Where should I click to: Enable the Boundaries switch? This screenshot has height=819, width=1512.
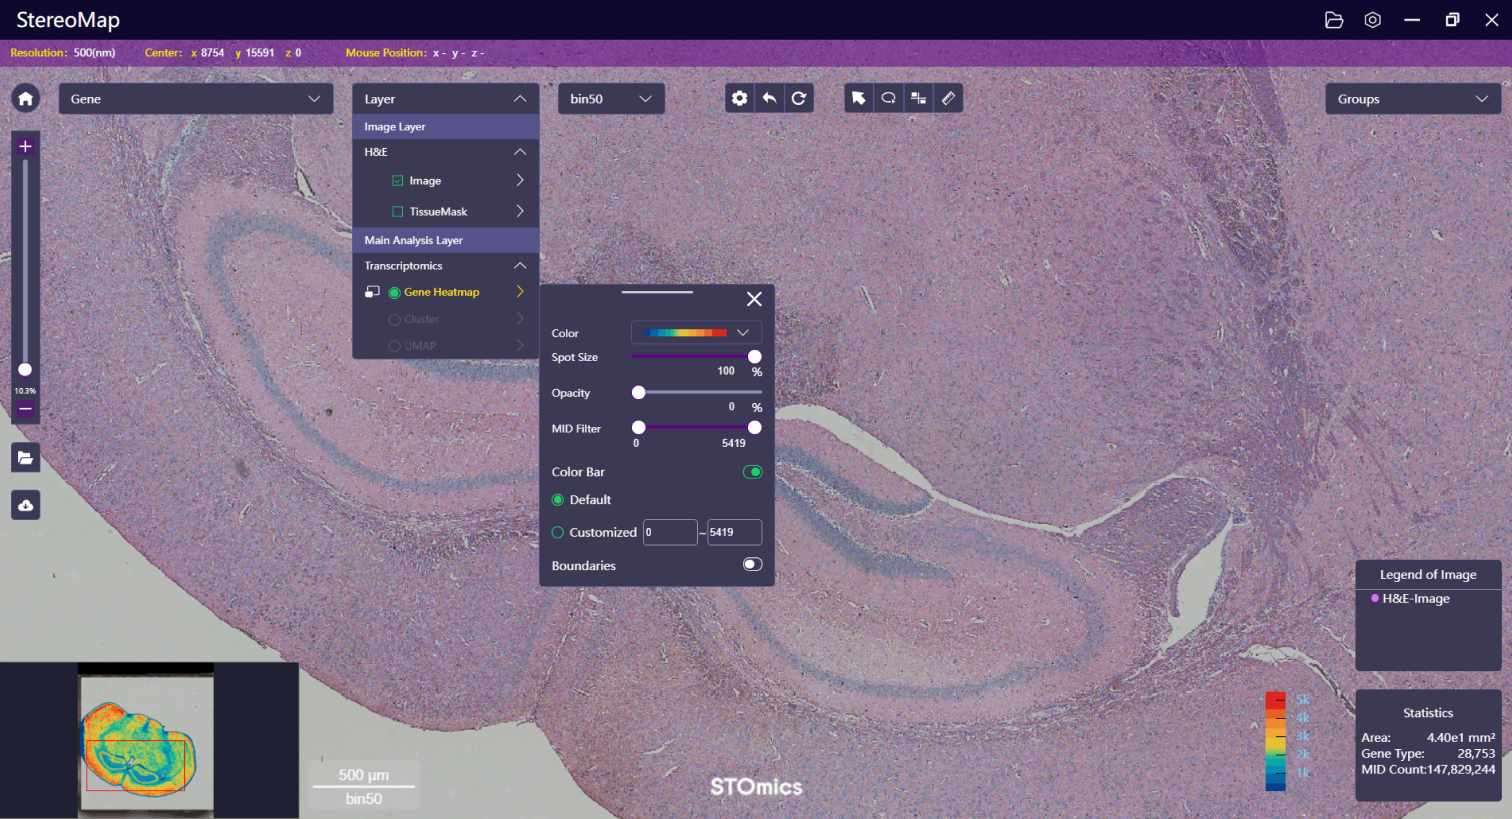752,565
